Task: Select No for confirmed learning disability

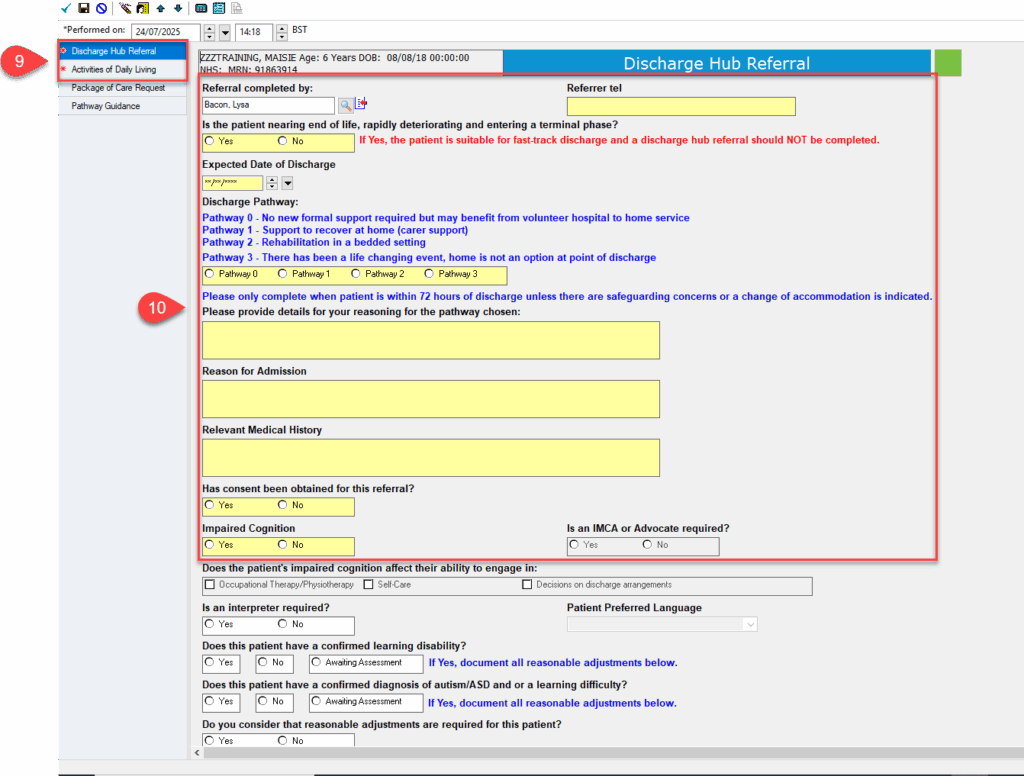Action: (263, 662)
